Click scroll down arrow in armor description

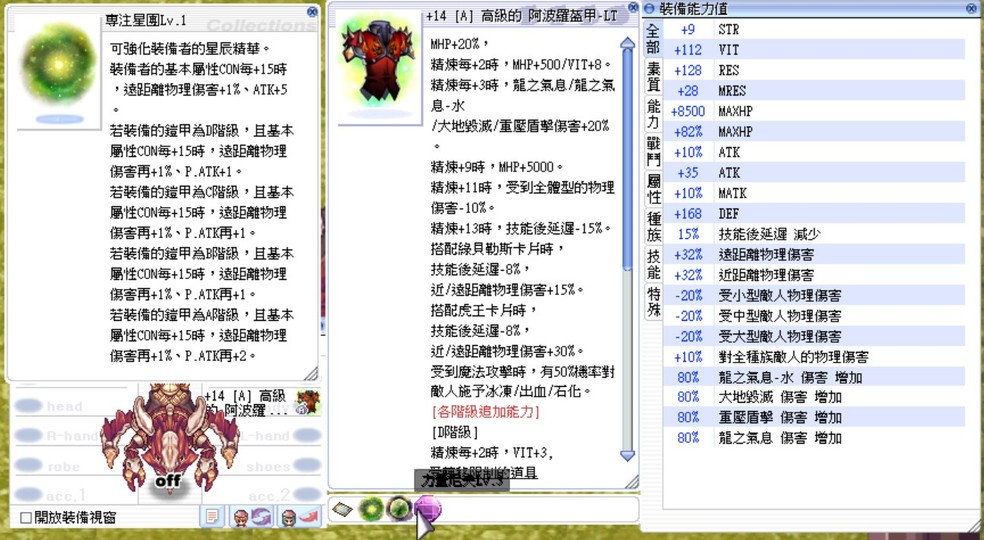(627, 455)
